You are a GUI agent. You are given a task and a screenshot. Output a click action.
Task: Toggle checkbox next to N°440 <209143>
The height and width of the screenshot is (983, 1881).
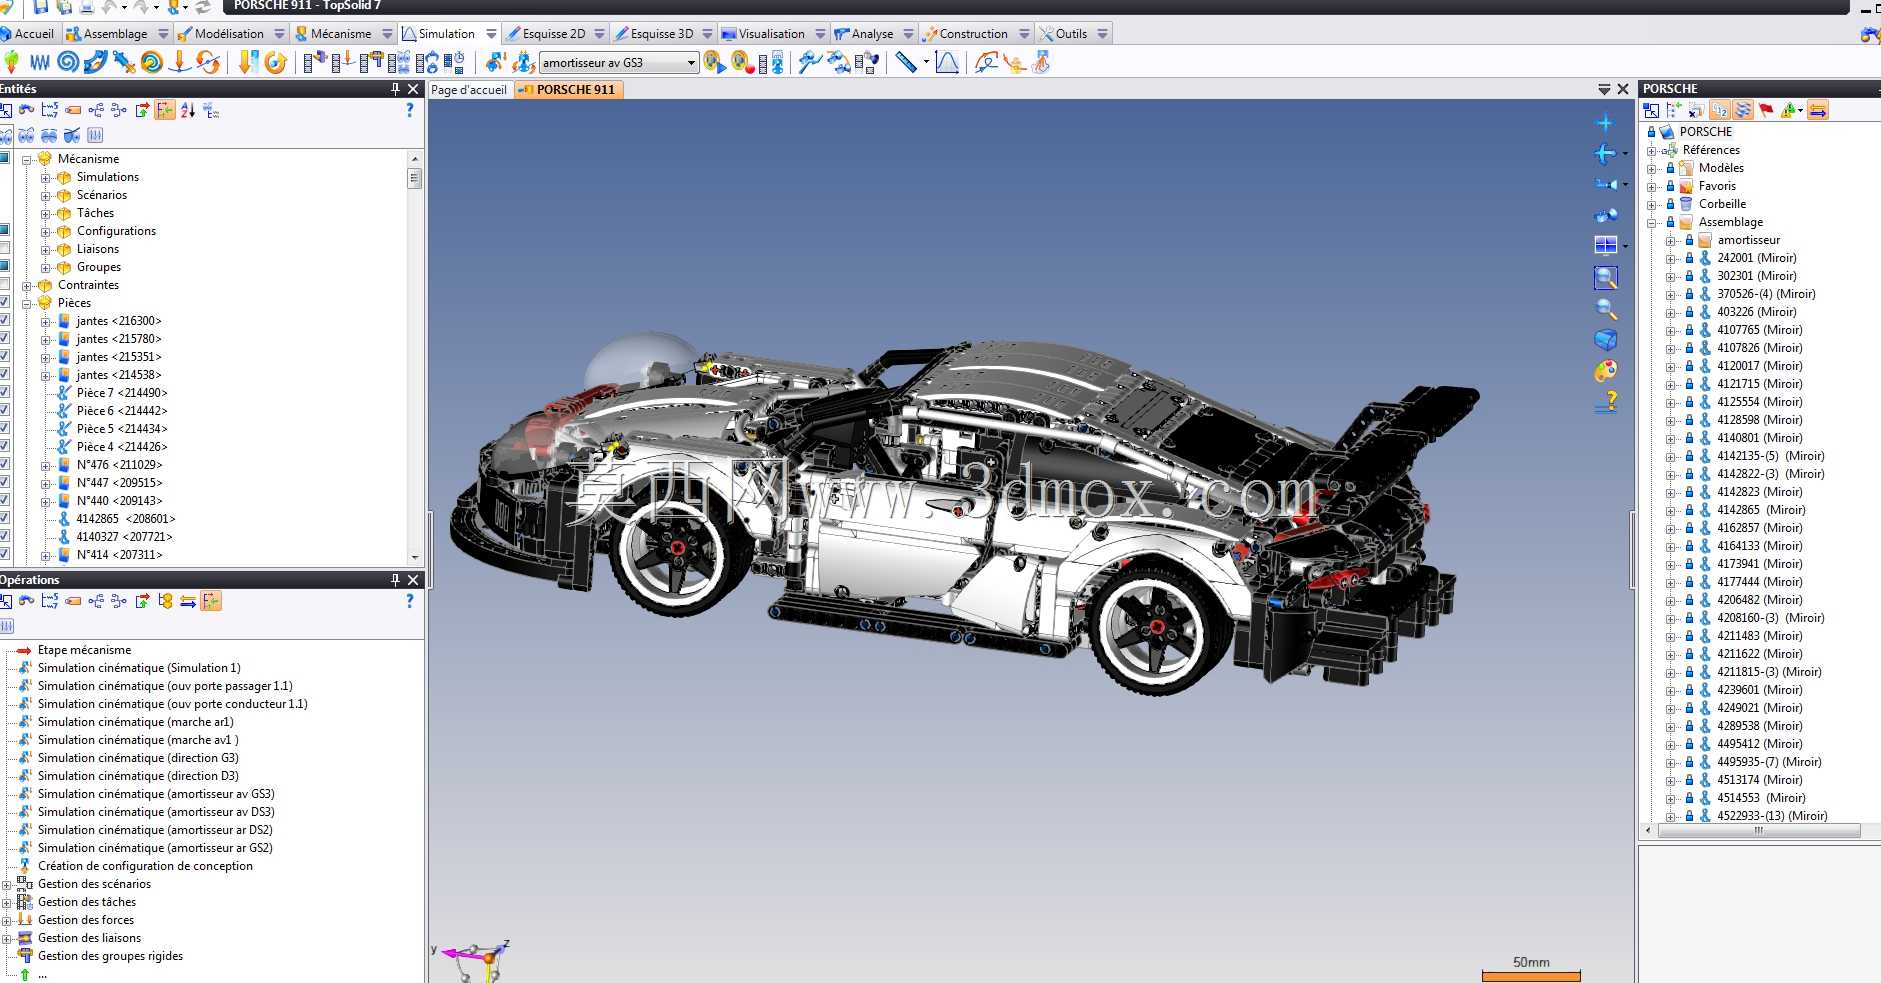5,500
